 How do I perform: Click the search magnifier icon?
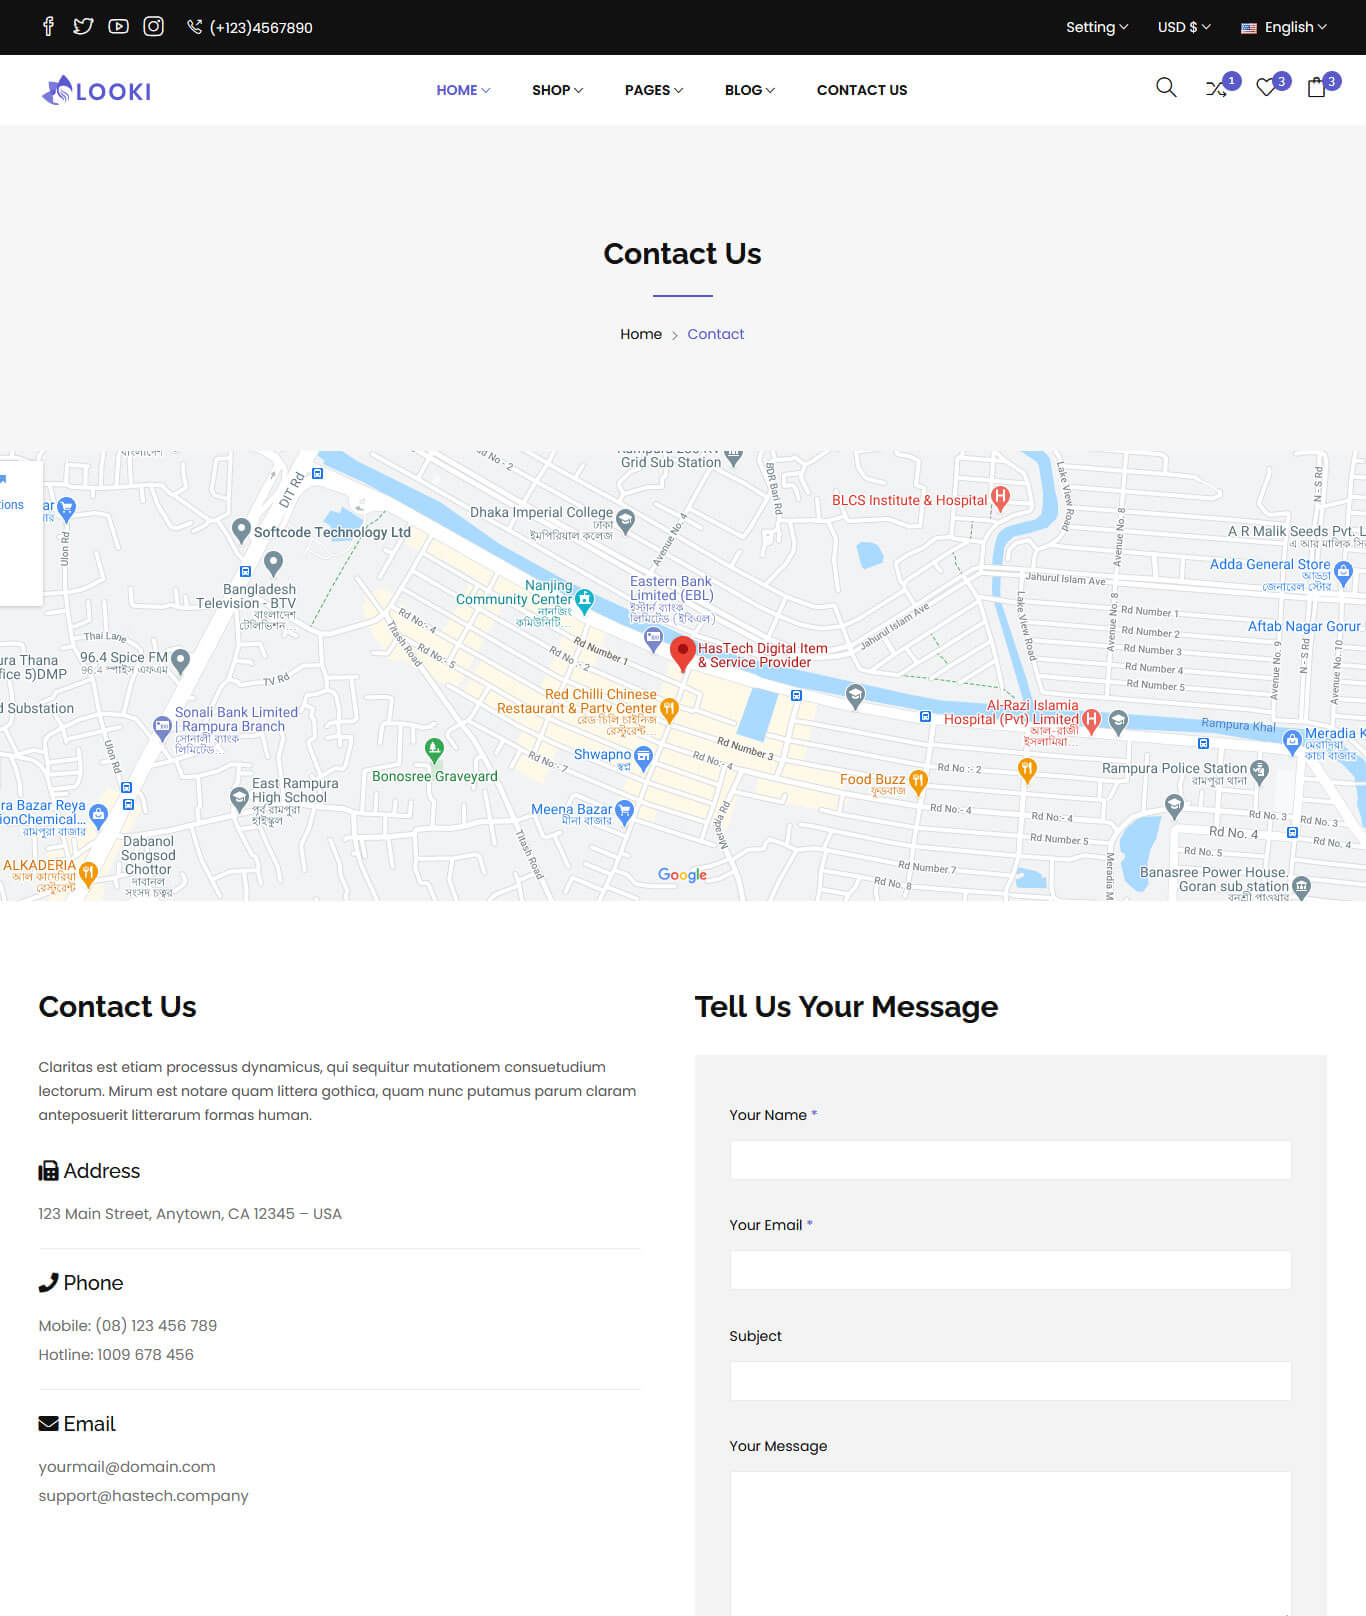1165,88
